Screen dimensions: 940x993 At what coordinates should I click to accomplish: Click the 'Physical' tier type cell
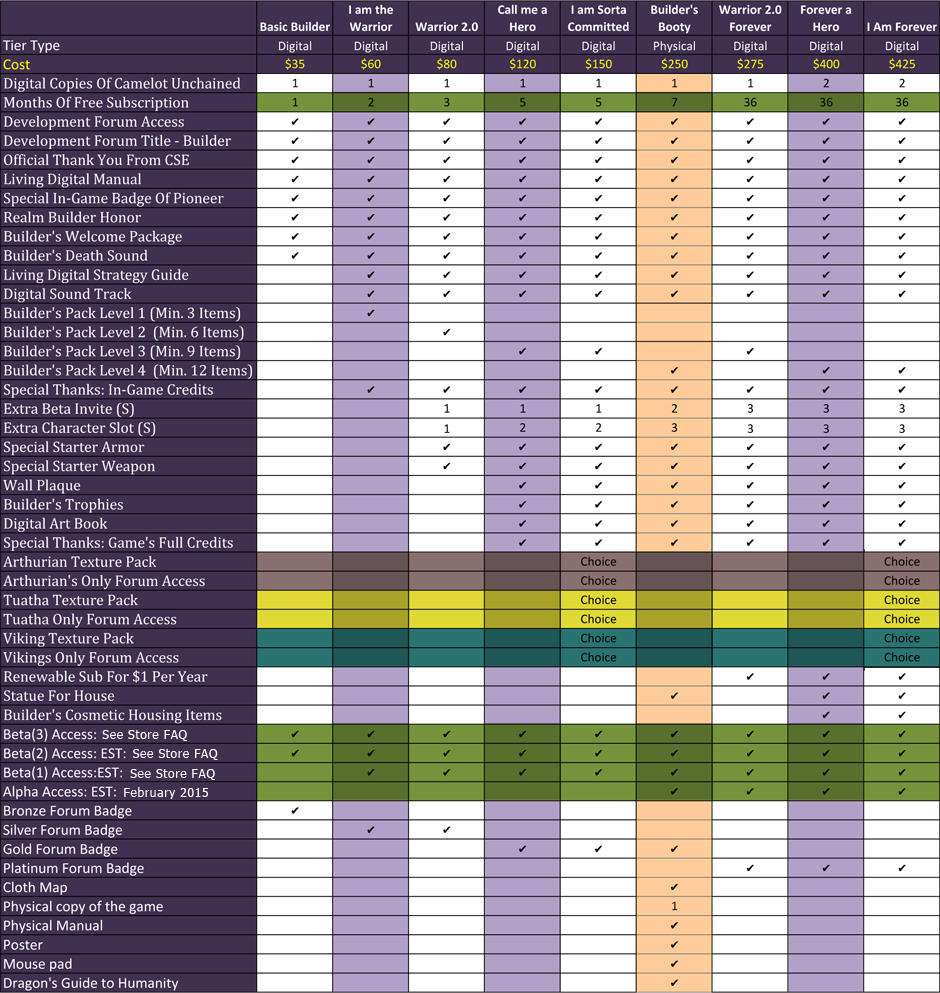tap(674, 46)
